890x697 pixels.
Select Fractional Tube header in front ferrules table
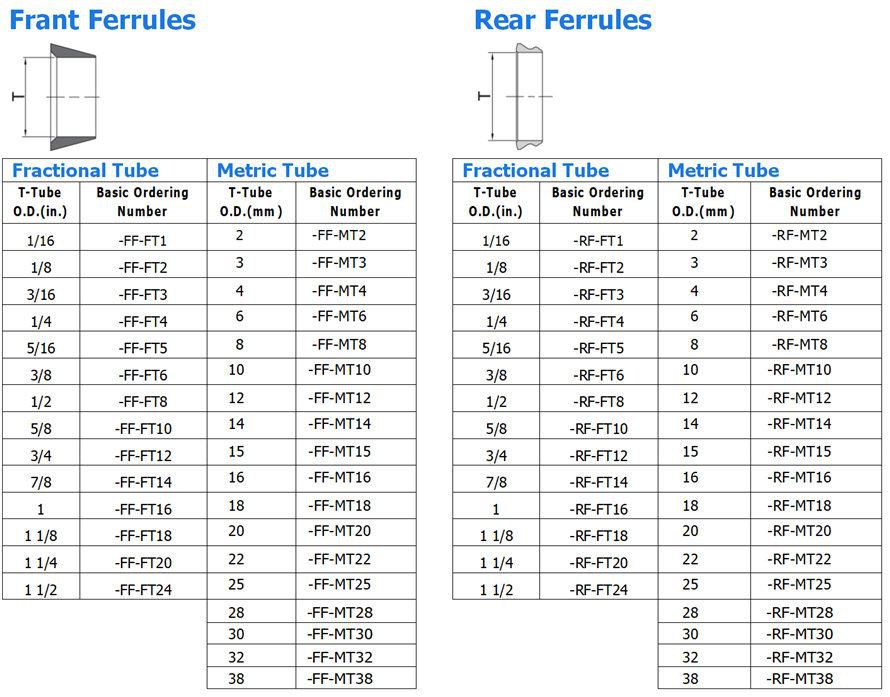pos(86,170)
